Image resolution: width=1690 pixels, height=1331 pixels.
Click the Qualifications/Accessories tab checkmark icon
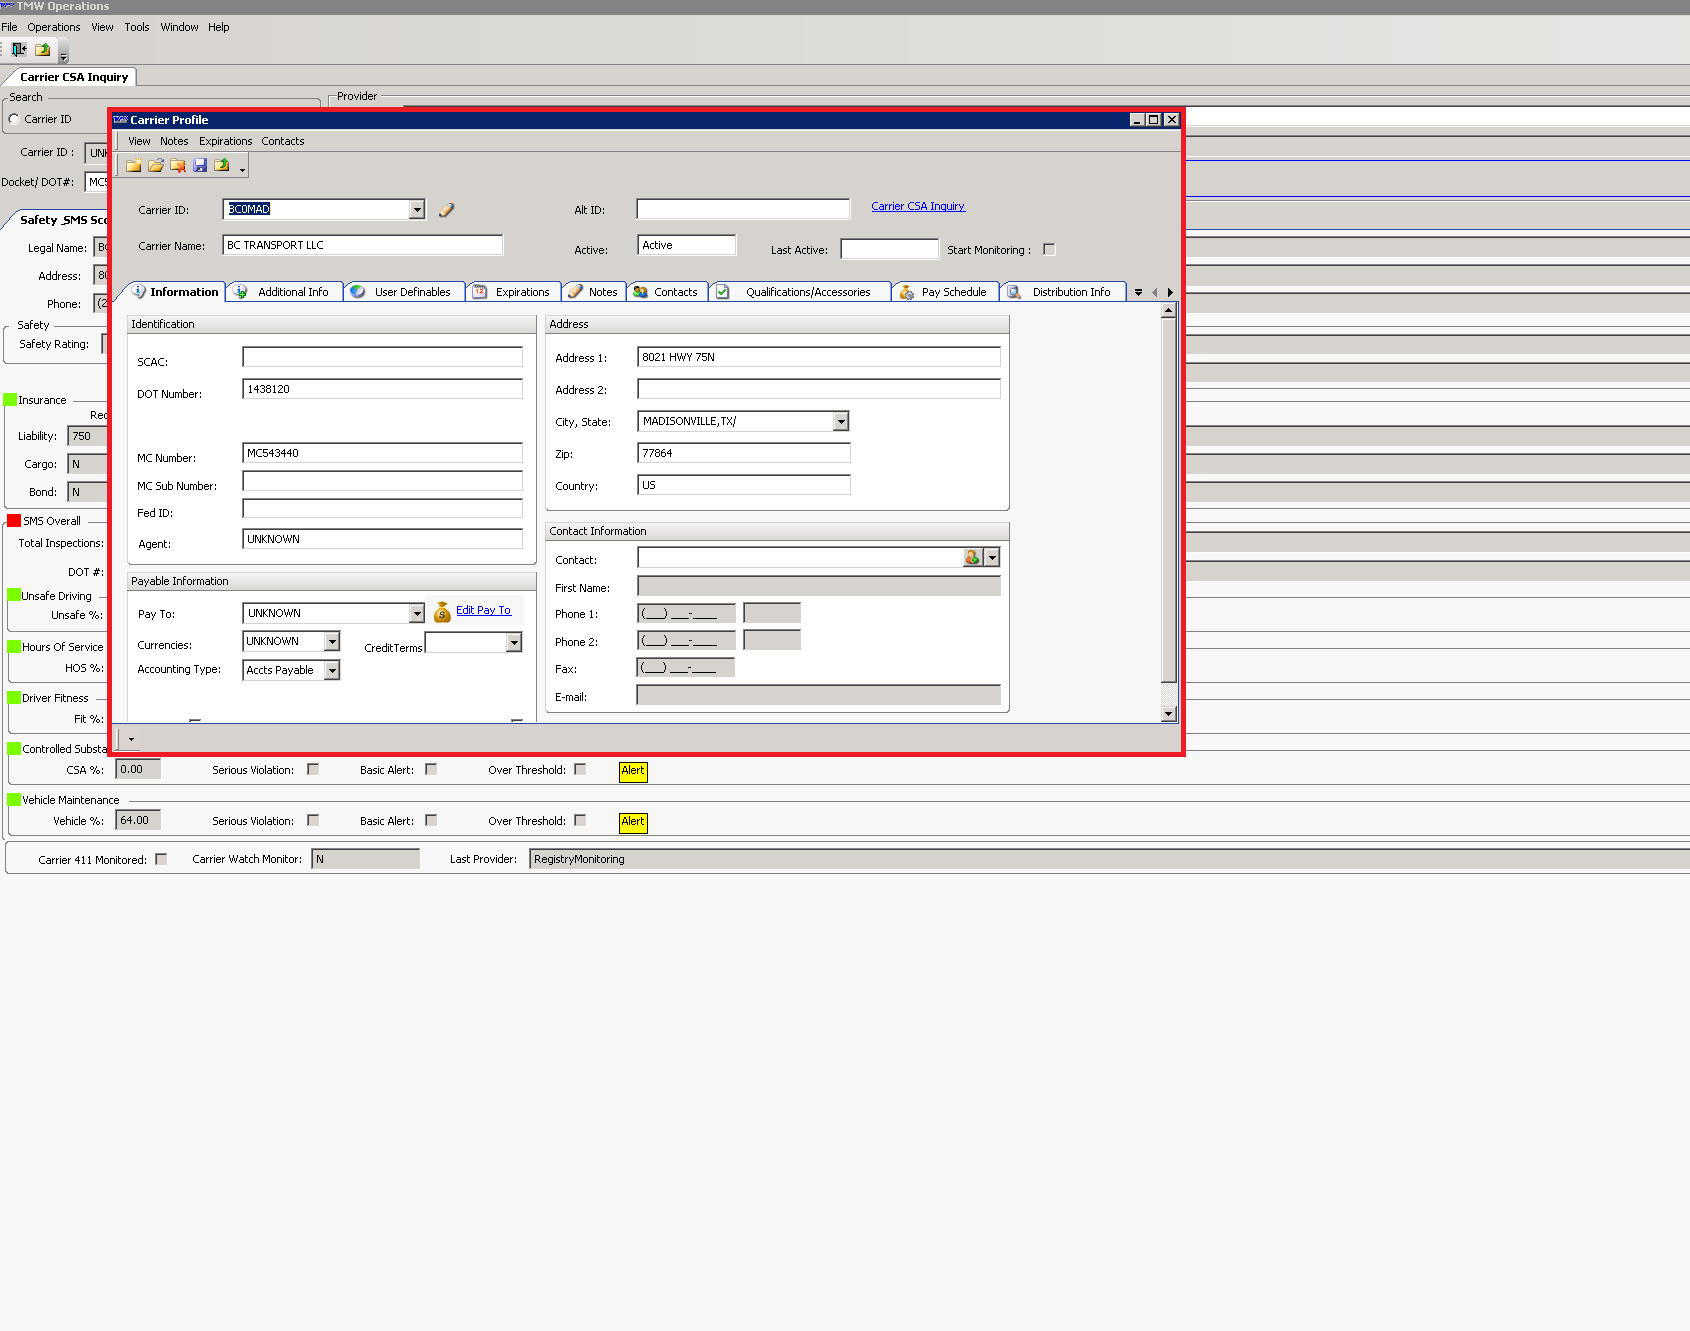click(723, 292)
